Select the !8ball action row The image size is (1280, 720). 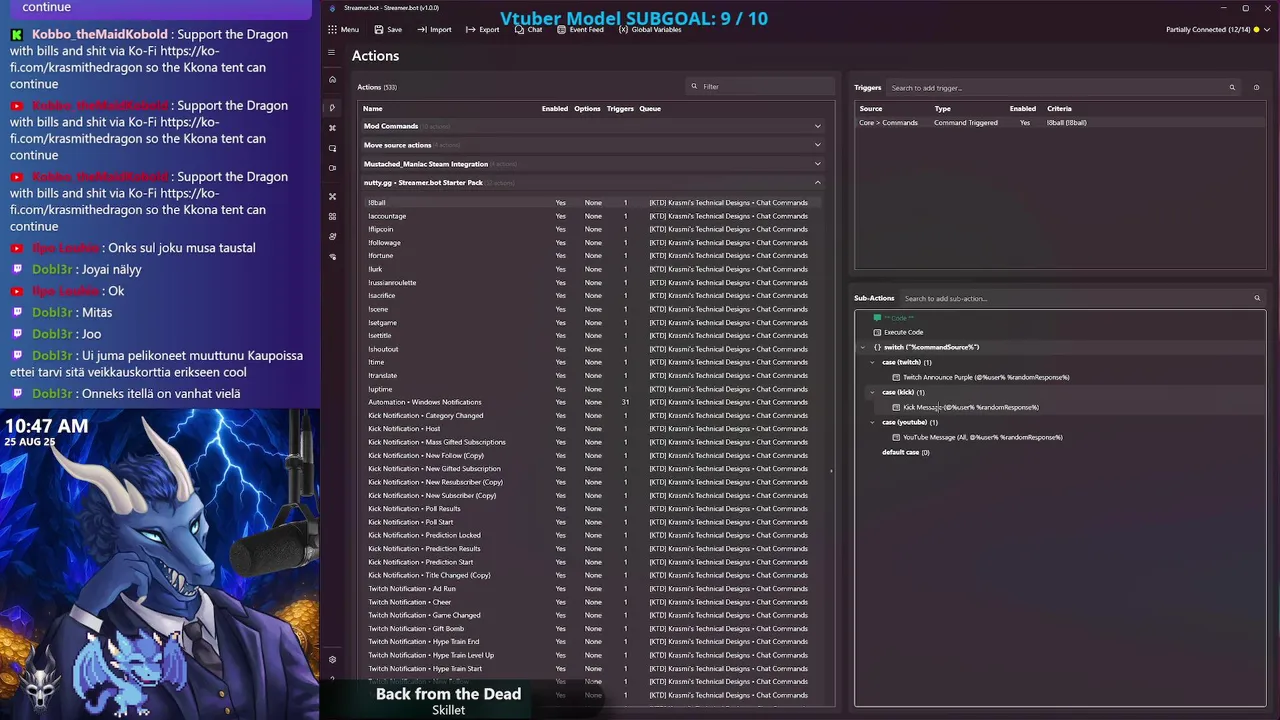(x=590, y=203)
